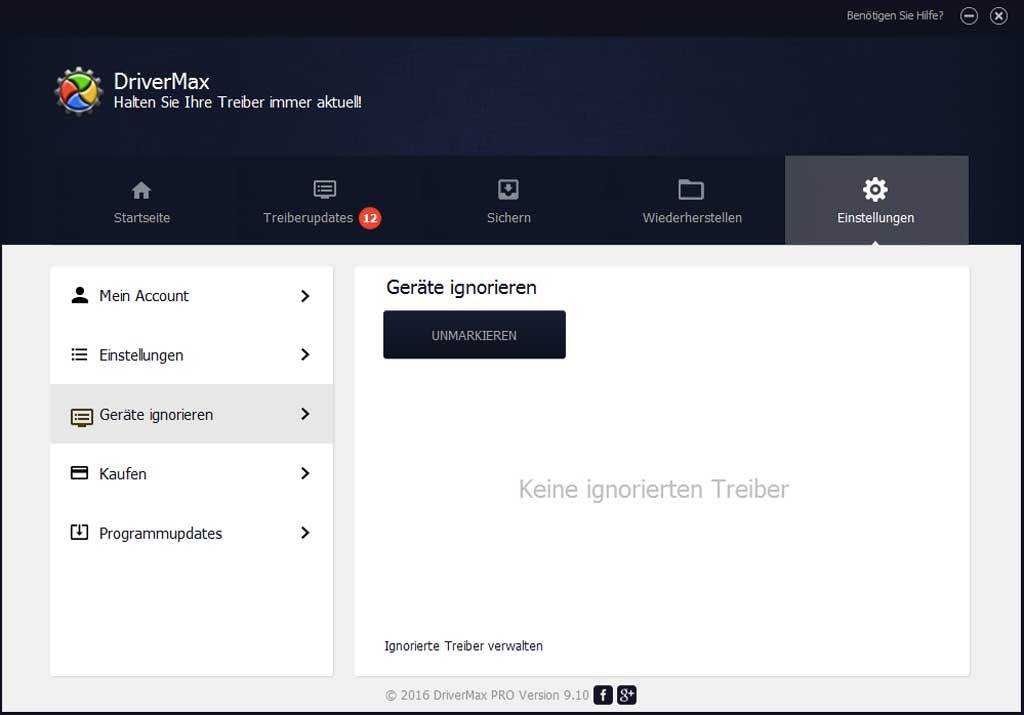
Task: Open the Google Plus icon
Action: 626,695
